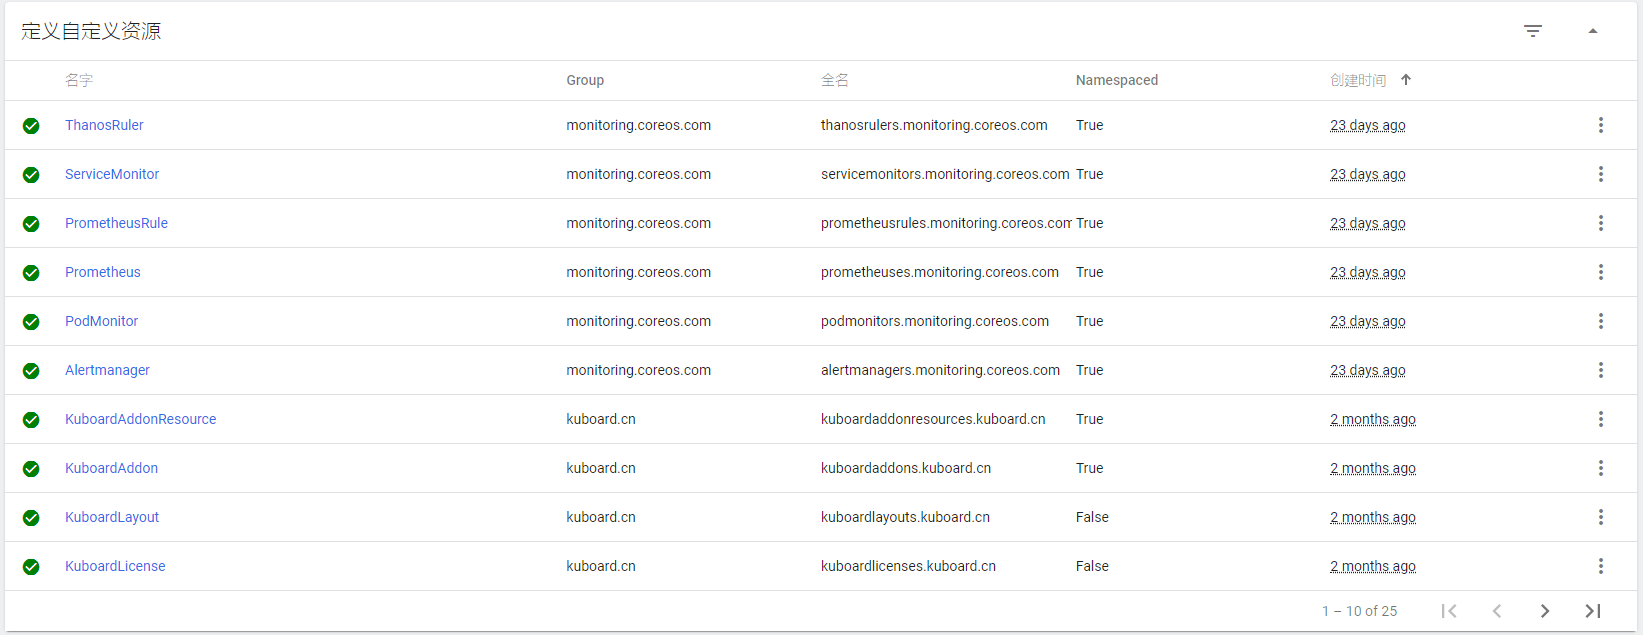Open the ServiceMonitor resource link

tap(112, 174)
